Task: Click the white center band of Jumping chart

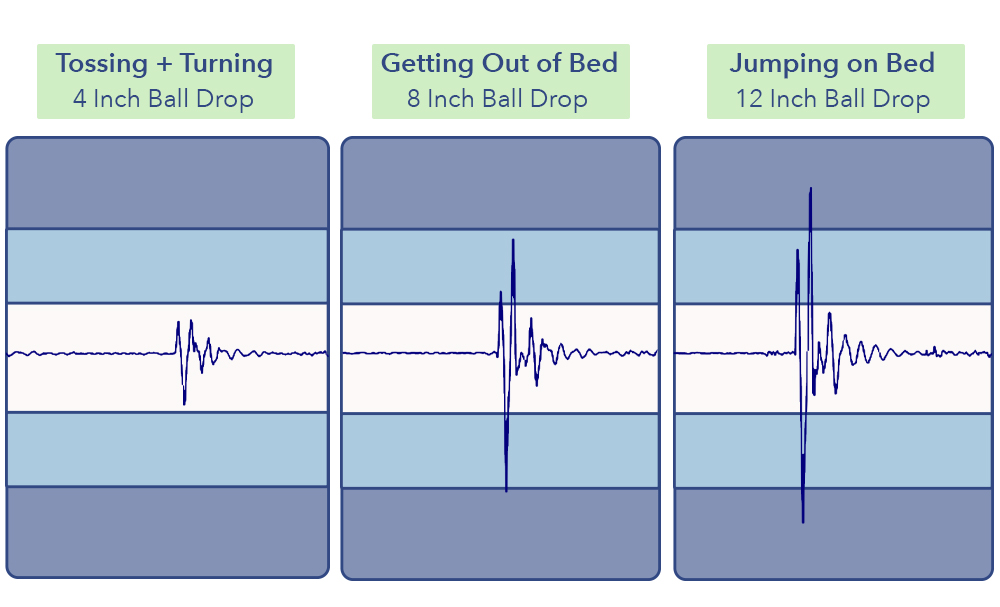Action: tap(834, 359)
